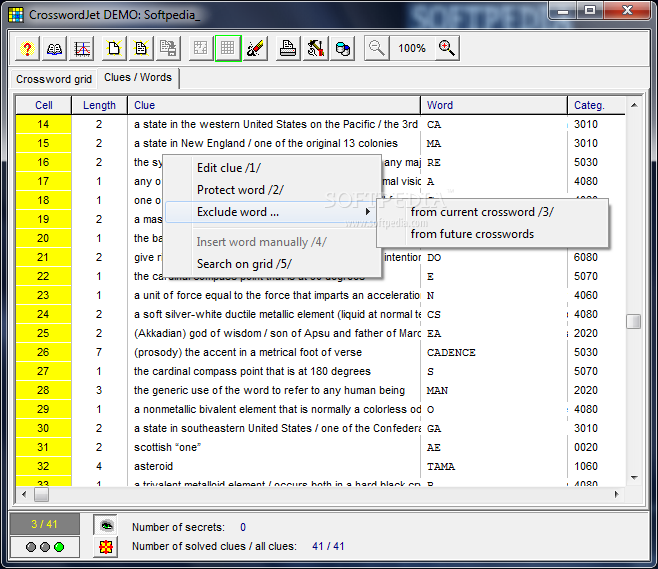Open help with the question mark icon
This screenshot has height=569, width=658.
tap(27, 49)
